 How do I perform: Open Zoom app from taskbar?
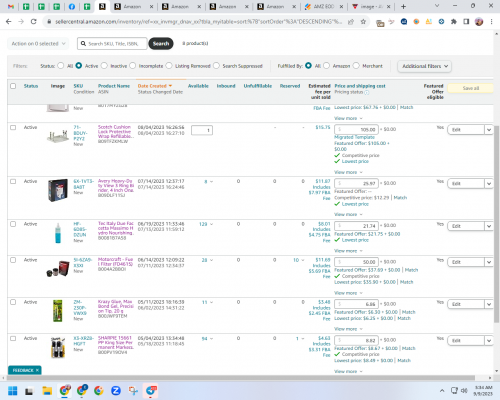116,390
